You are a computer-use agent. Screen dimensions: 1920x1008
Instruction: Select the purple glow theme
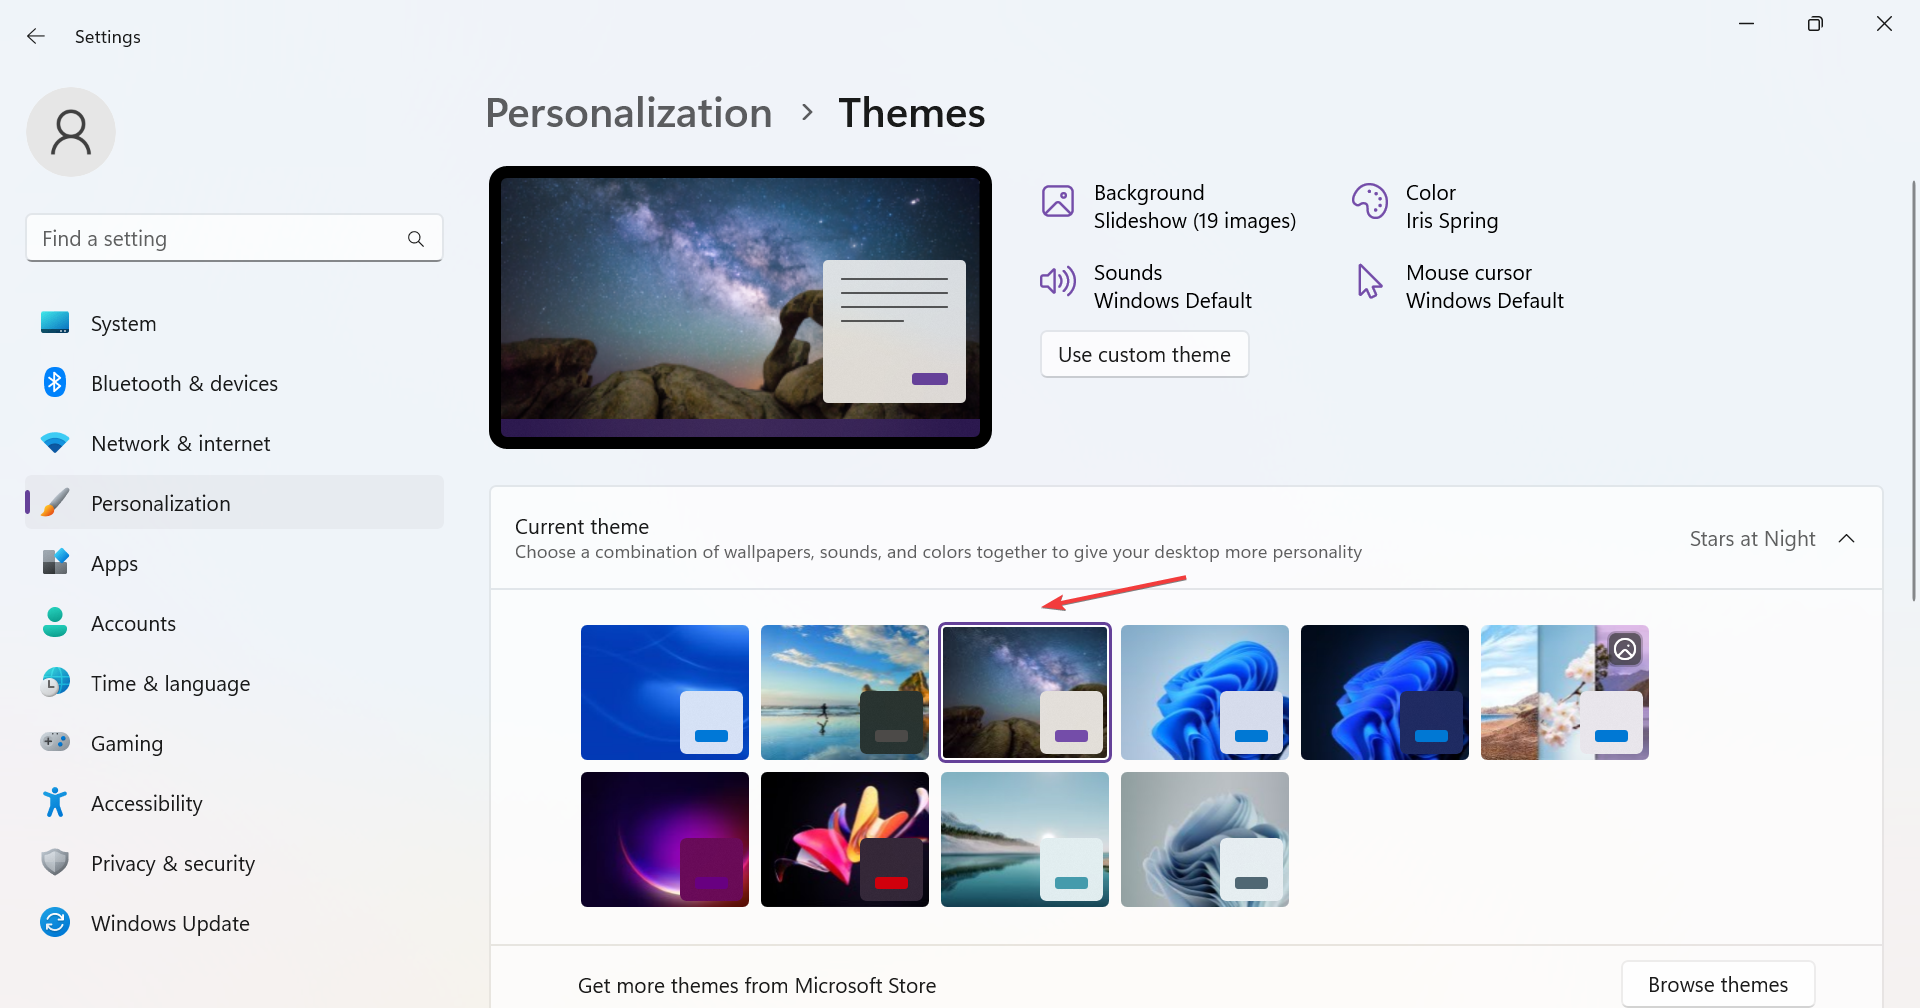(665, 839)
